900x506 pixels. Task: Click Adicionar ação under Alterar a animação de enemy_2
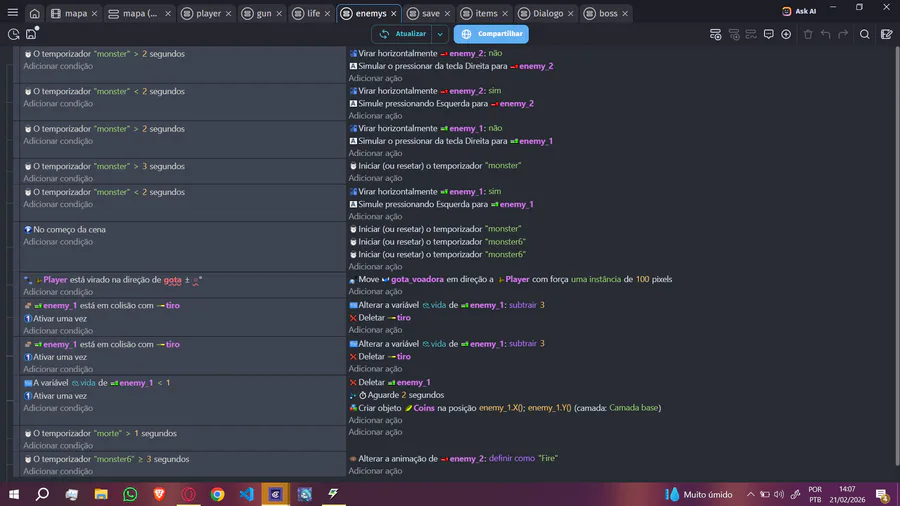pos(375,471)
